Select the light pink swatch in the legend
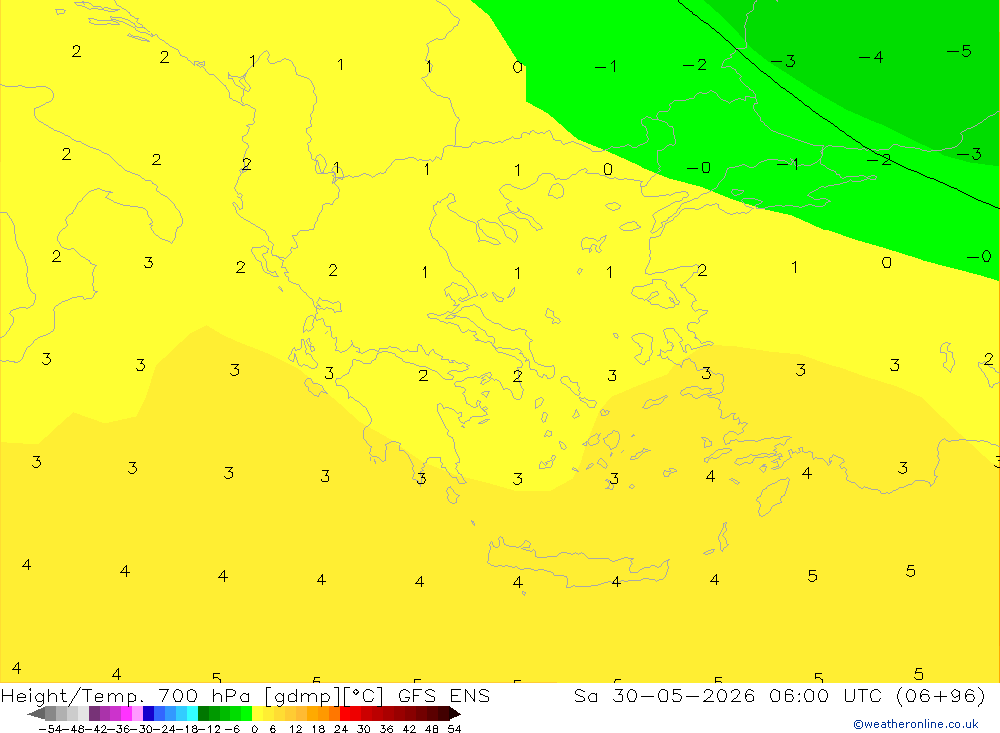 (x=137, y=714)
